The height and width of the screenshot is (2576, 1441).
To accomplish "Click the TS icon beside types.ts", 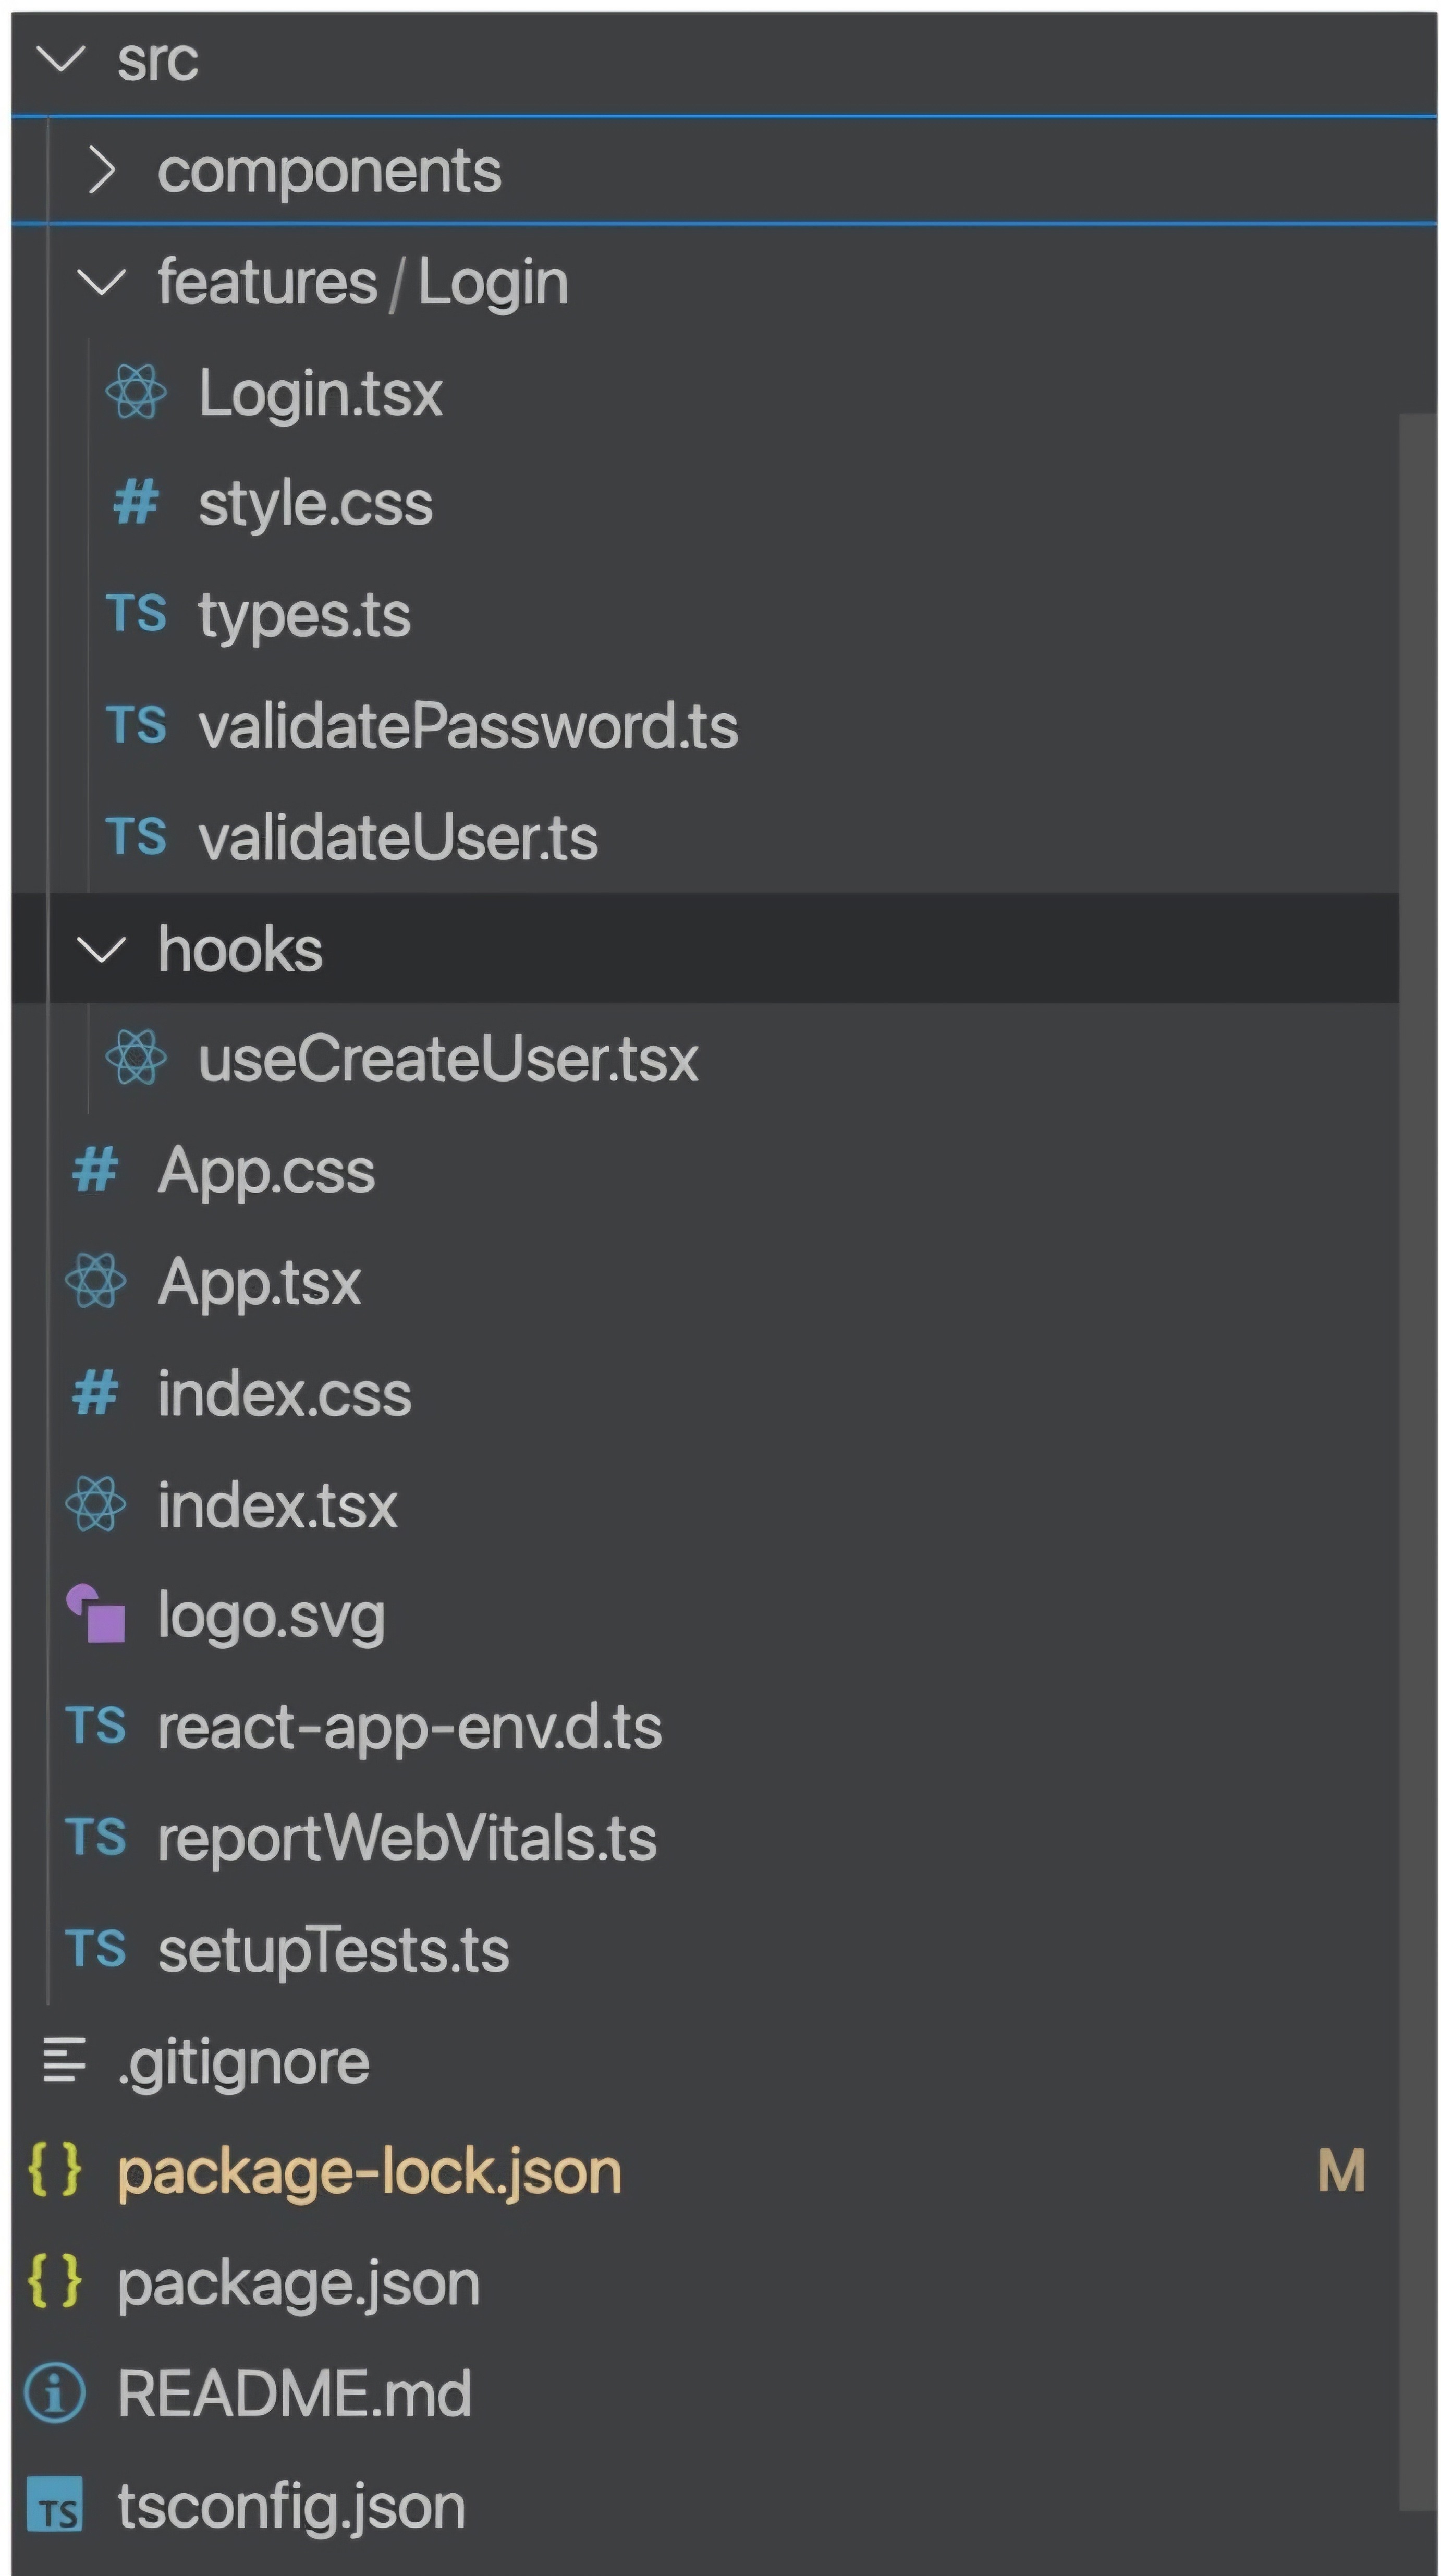I will [136, 613].
